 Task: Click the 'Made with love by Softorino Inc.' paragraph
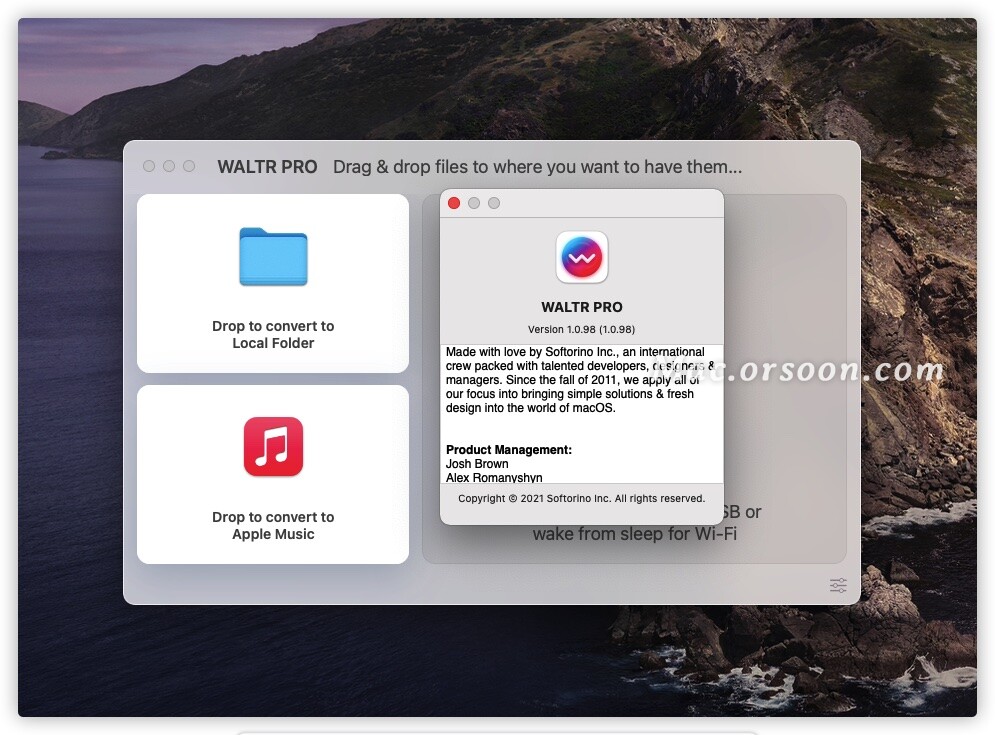[x=581, y=380]
